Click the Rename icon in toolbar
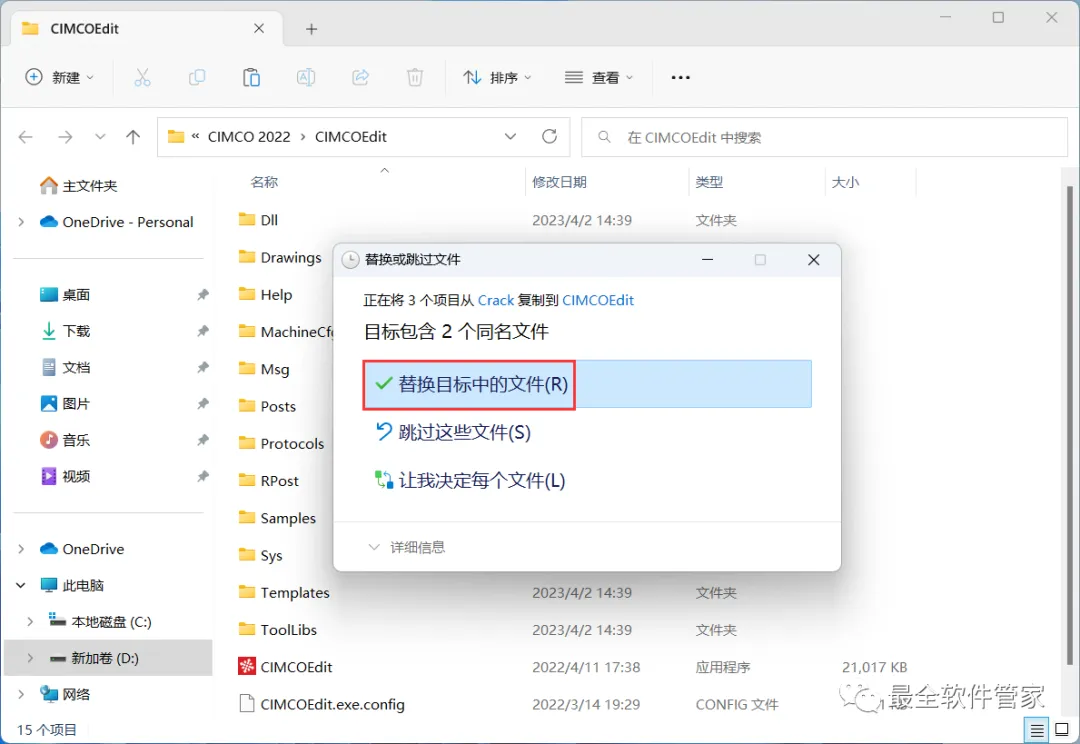1080x744 pixels. [306, 77]
